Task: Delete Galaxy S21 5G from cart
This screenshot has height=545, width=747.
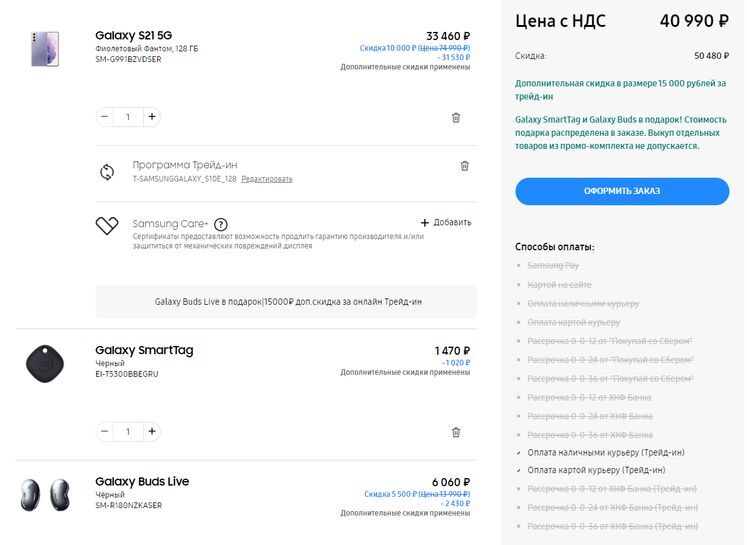Action: (x=456, y=117)
